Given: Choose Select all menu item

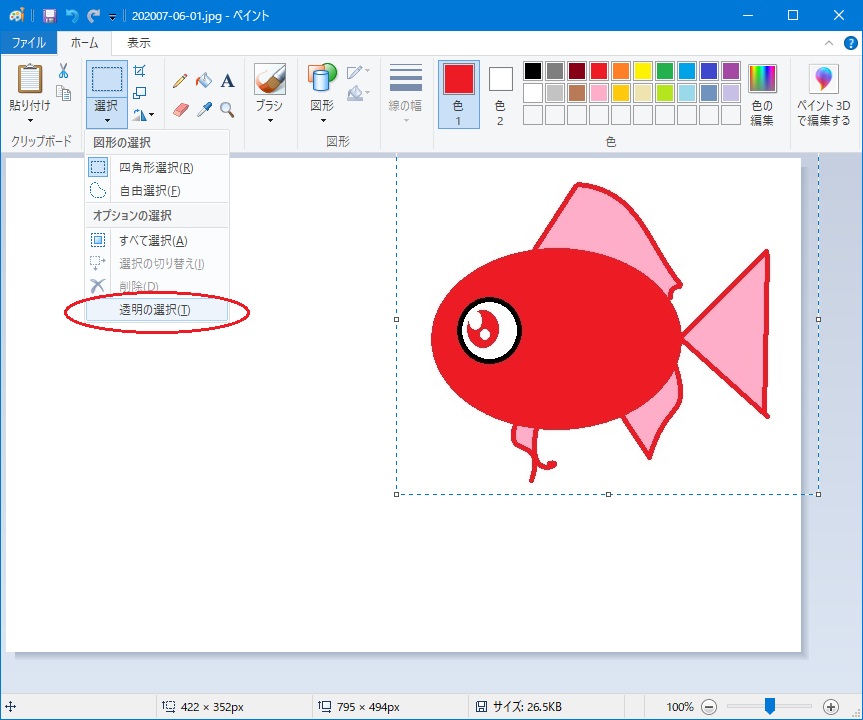Looking at the screenshot, I should pos(157,241).
